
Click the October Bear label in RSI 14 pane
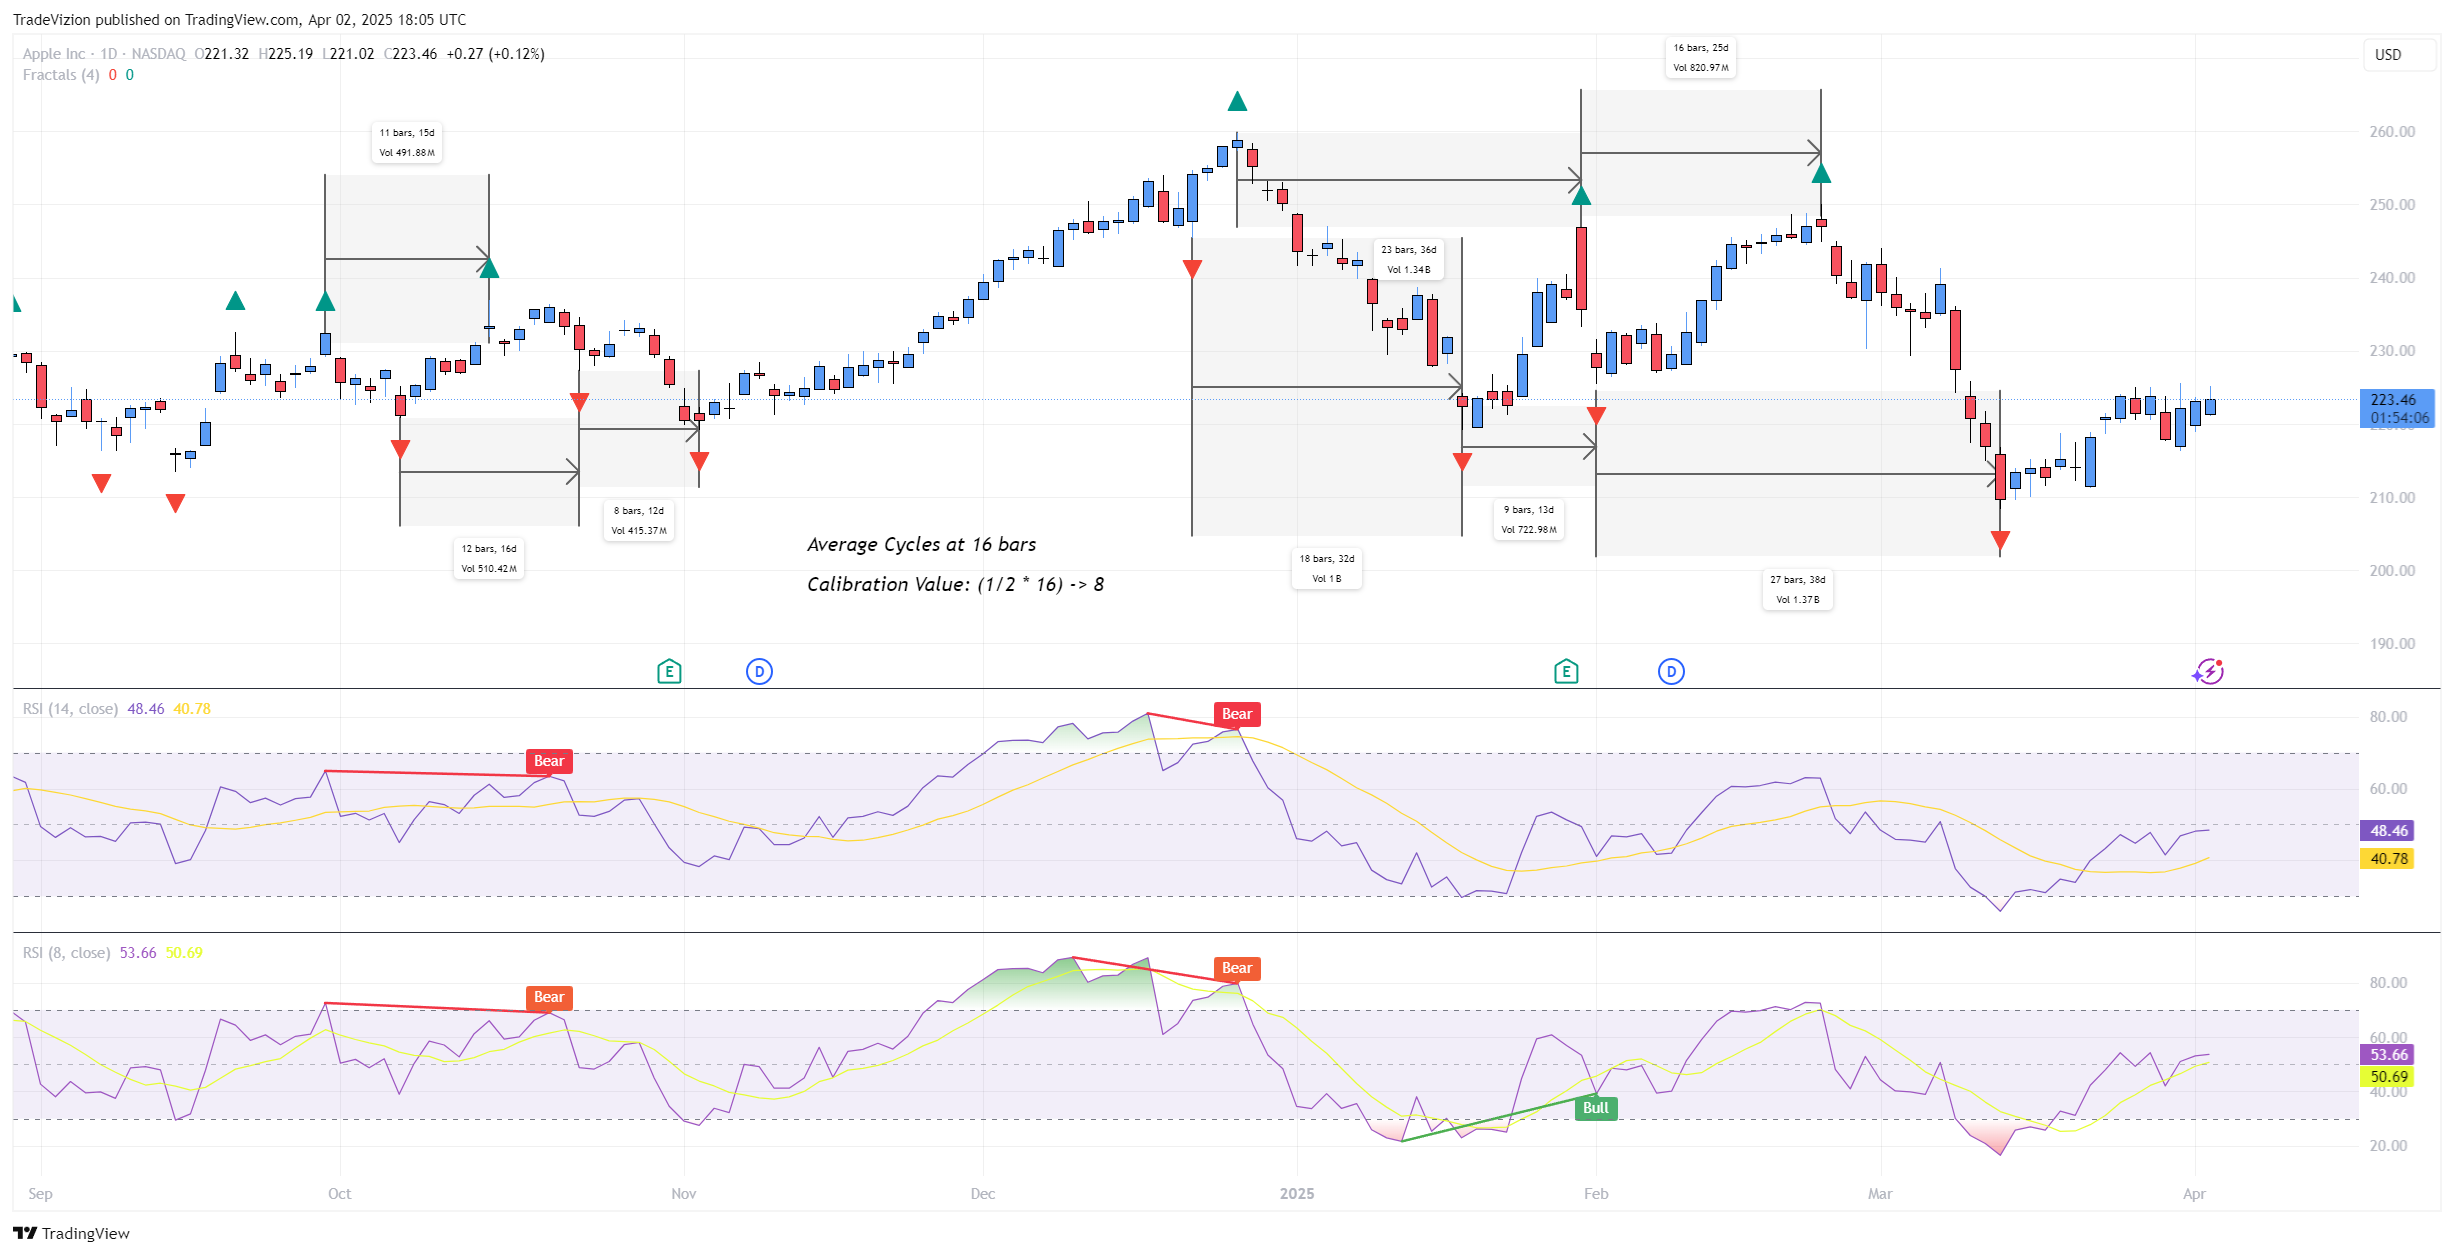point(549,761)
